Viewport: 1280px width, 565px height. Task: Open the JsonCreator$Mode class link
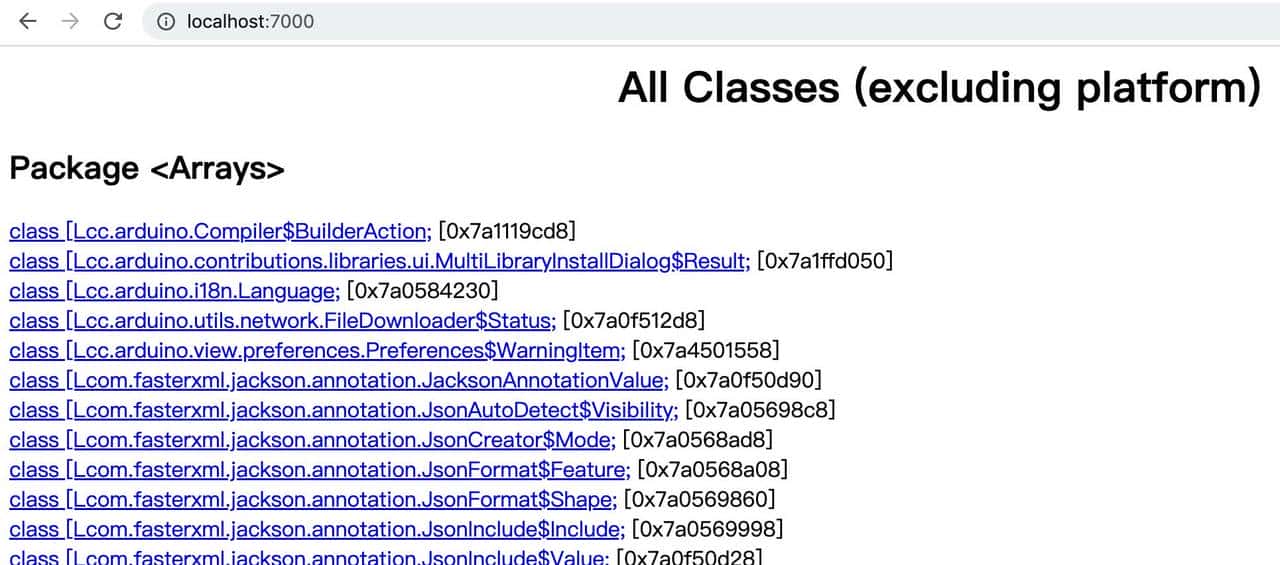[311, 440]
